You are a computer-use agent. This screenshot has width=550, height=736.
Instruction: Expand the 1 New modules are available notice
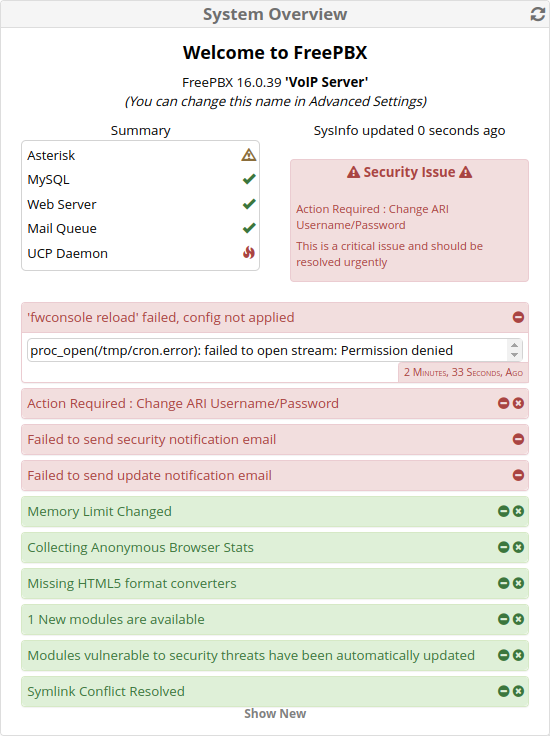tap(504, 619)
